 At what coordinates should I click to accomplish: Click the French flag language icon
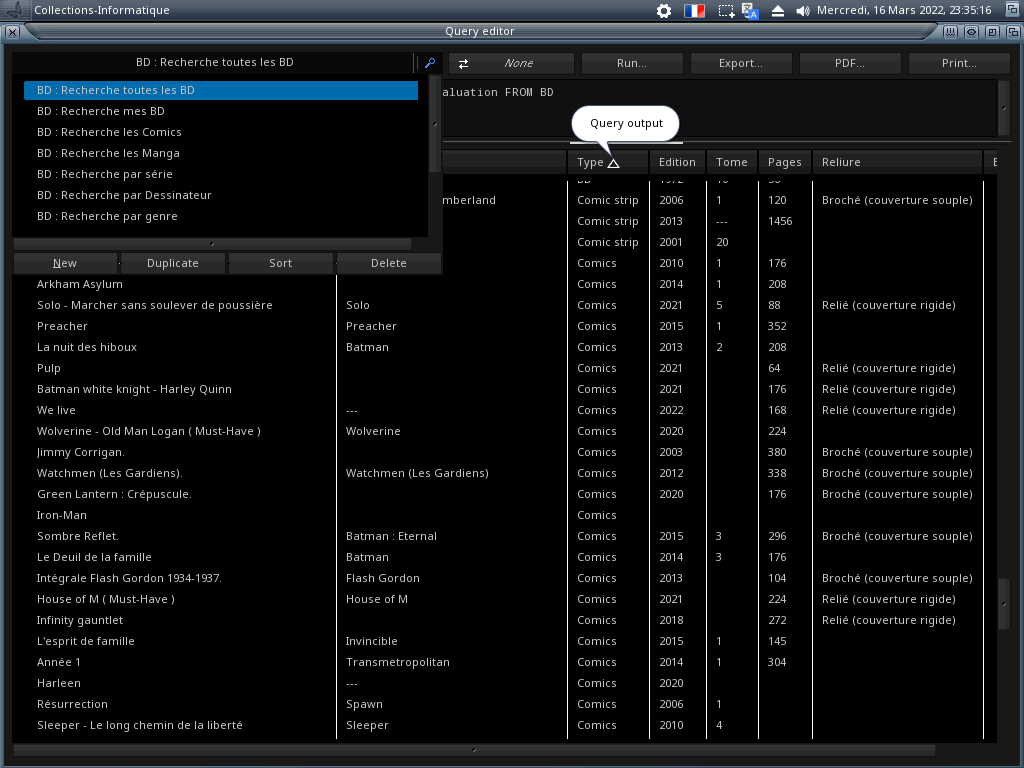(694, 10)
